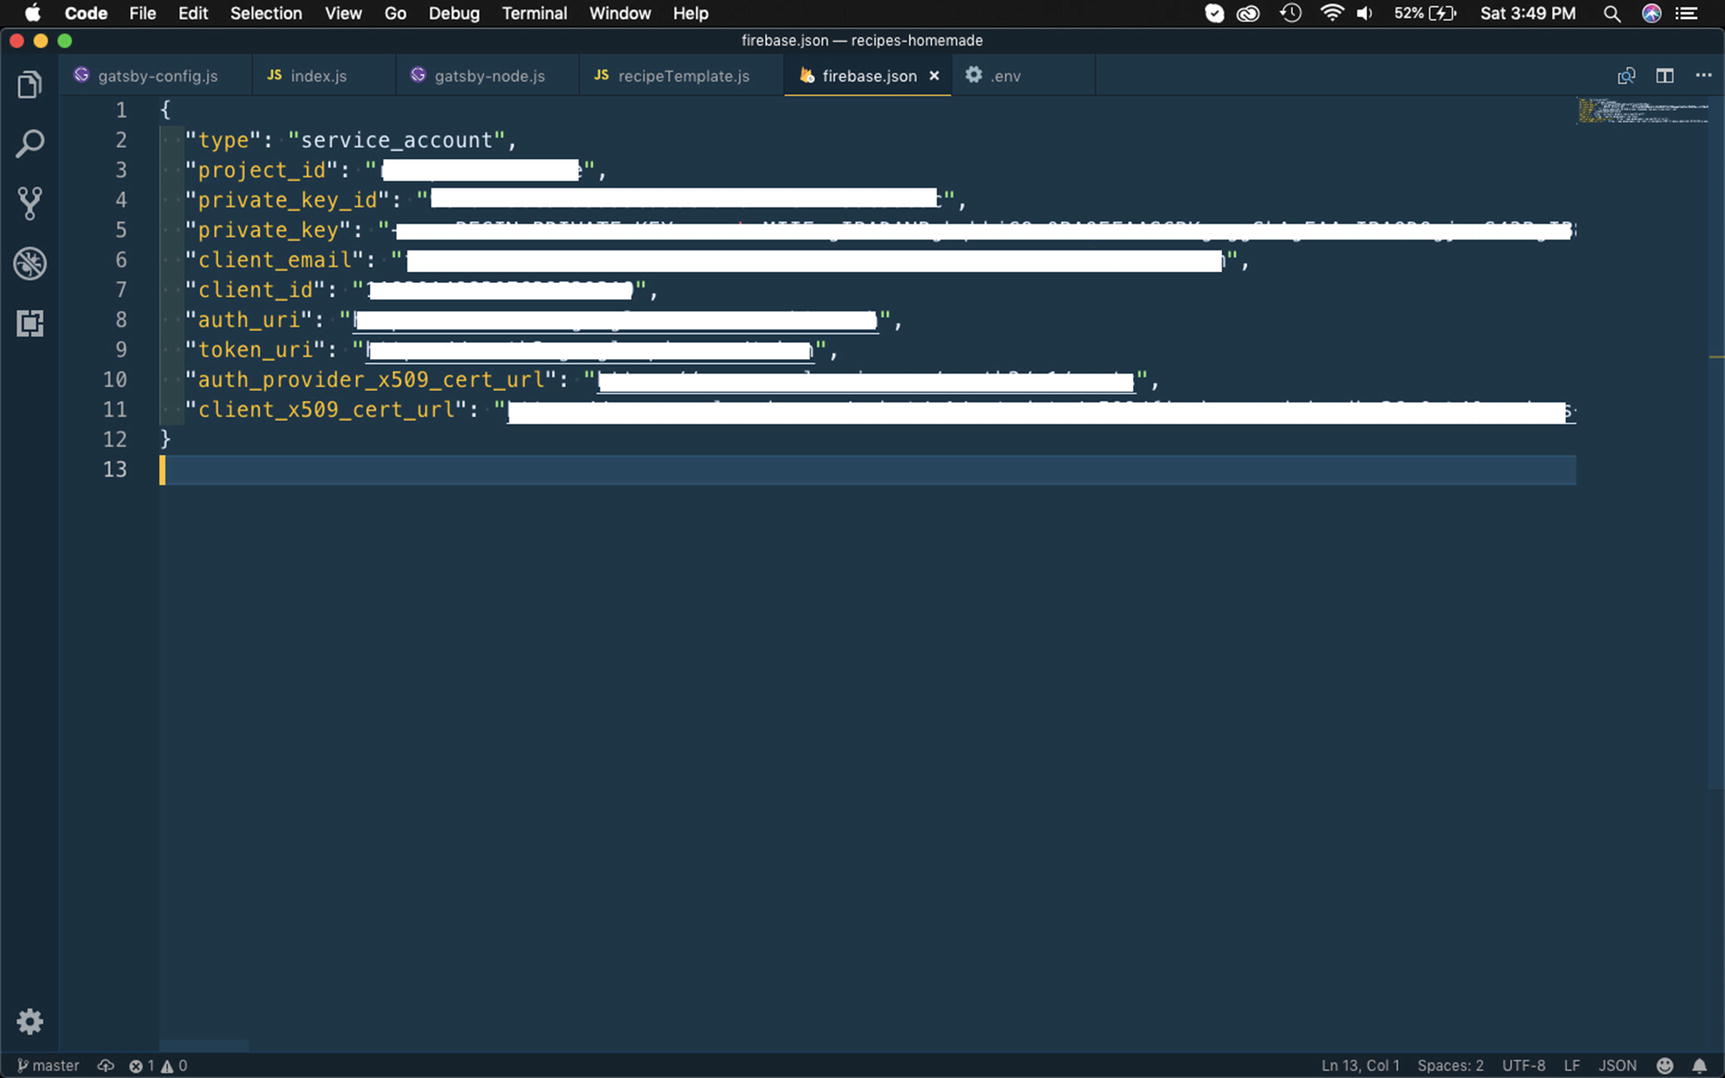Click the Sat 3:49 PM clock
This screenshot has height=1078, width=1725.
point(1528,13)
